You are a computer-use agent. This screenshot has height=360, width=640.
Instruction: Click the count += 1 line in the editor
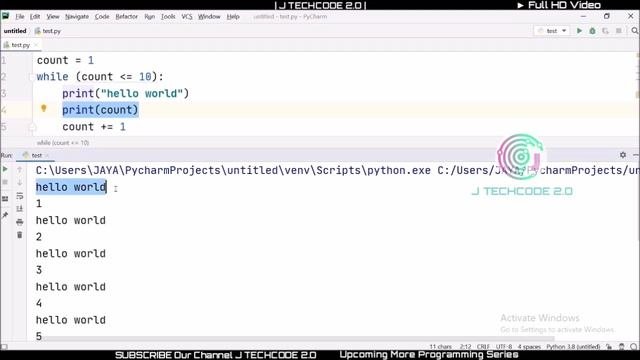(94, 127)
